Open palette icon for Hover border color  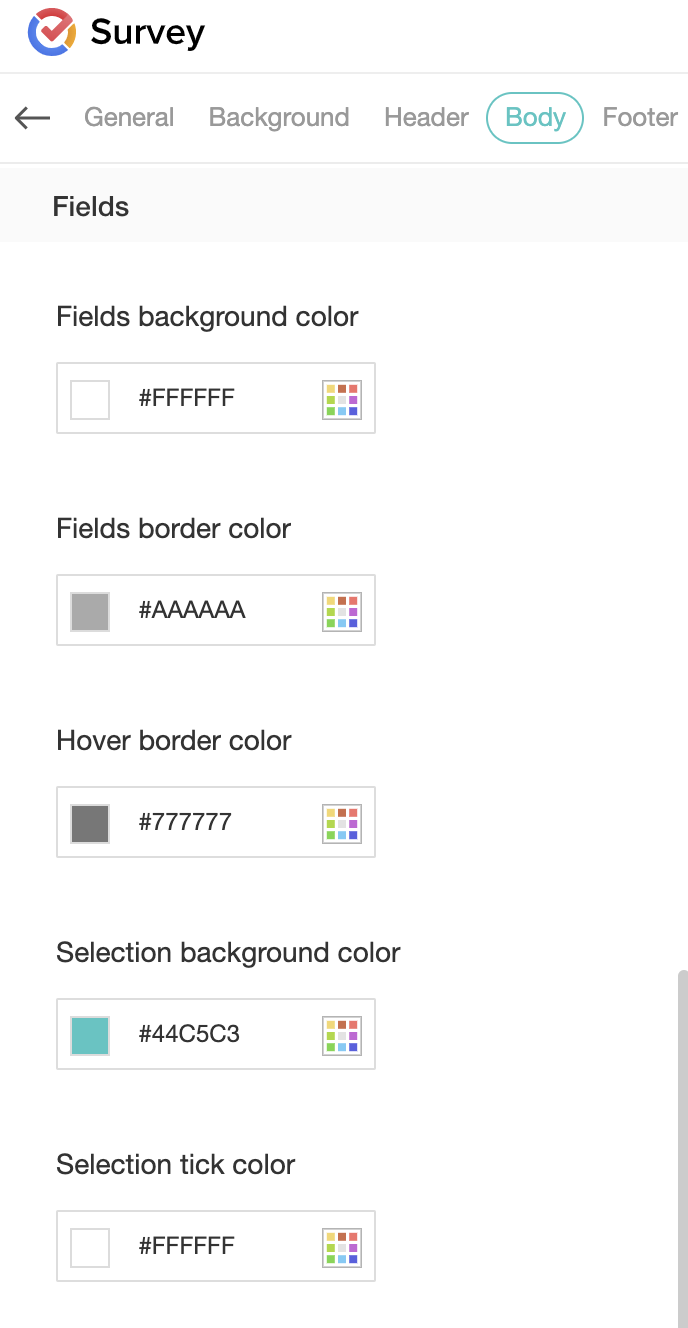(341, 823)
